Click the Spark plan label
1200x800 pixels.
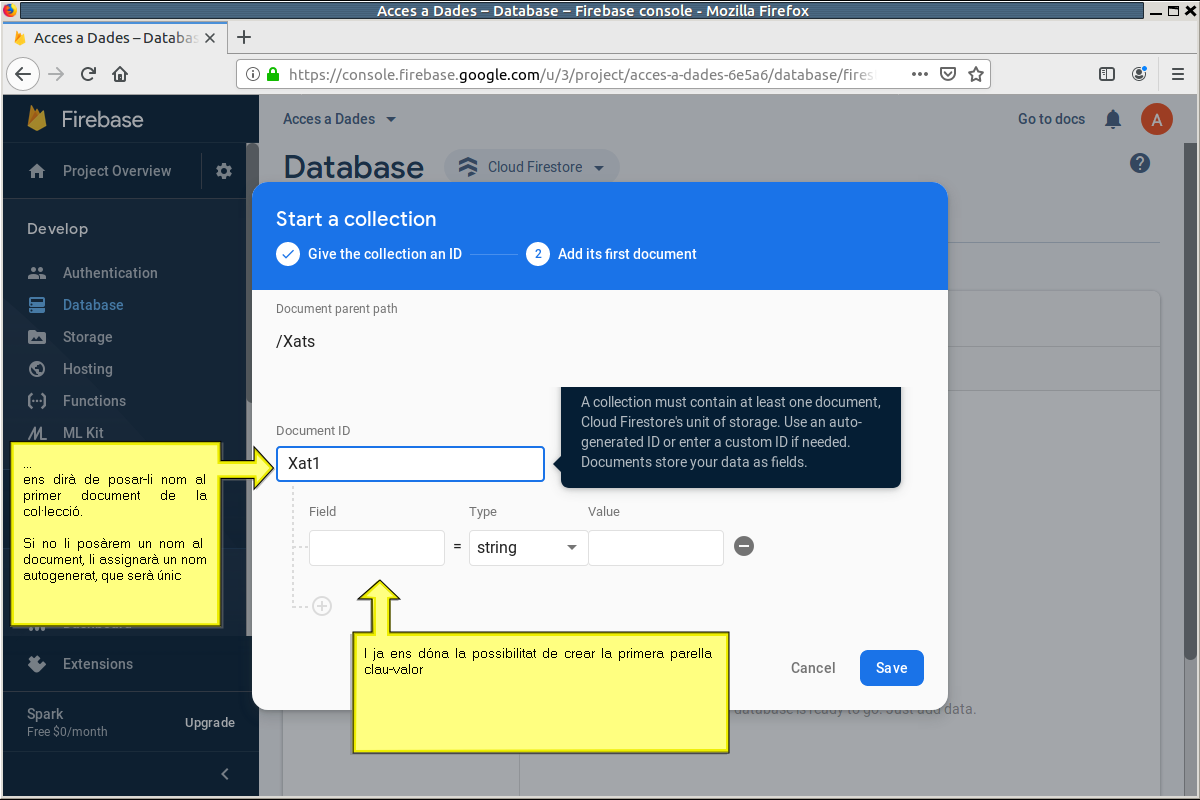[45, 714]
